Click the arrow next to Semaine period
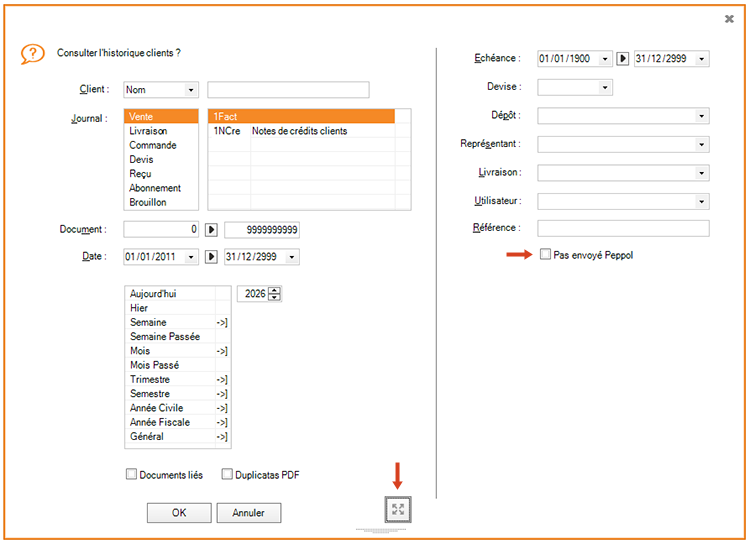 tap(222, 323)
